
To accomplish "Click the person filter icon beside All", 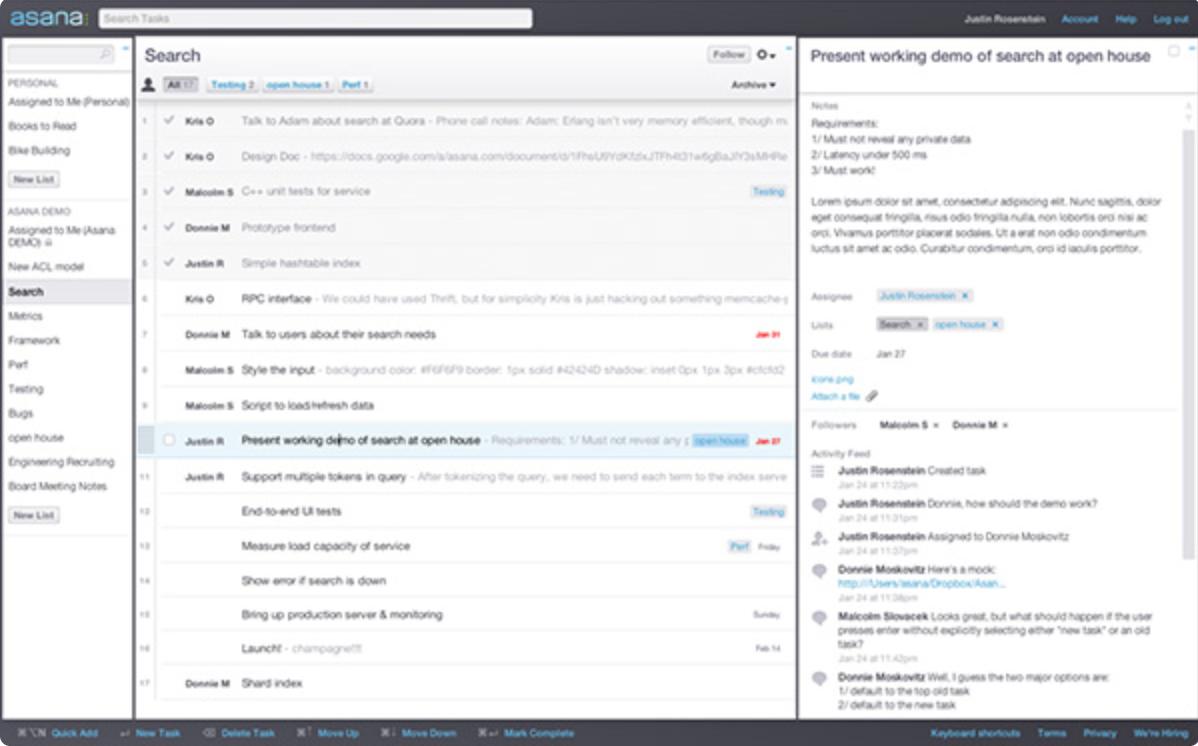I will coord(148,85).
